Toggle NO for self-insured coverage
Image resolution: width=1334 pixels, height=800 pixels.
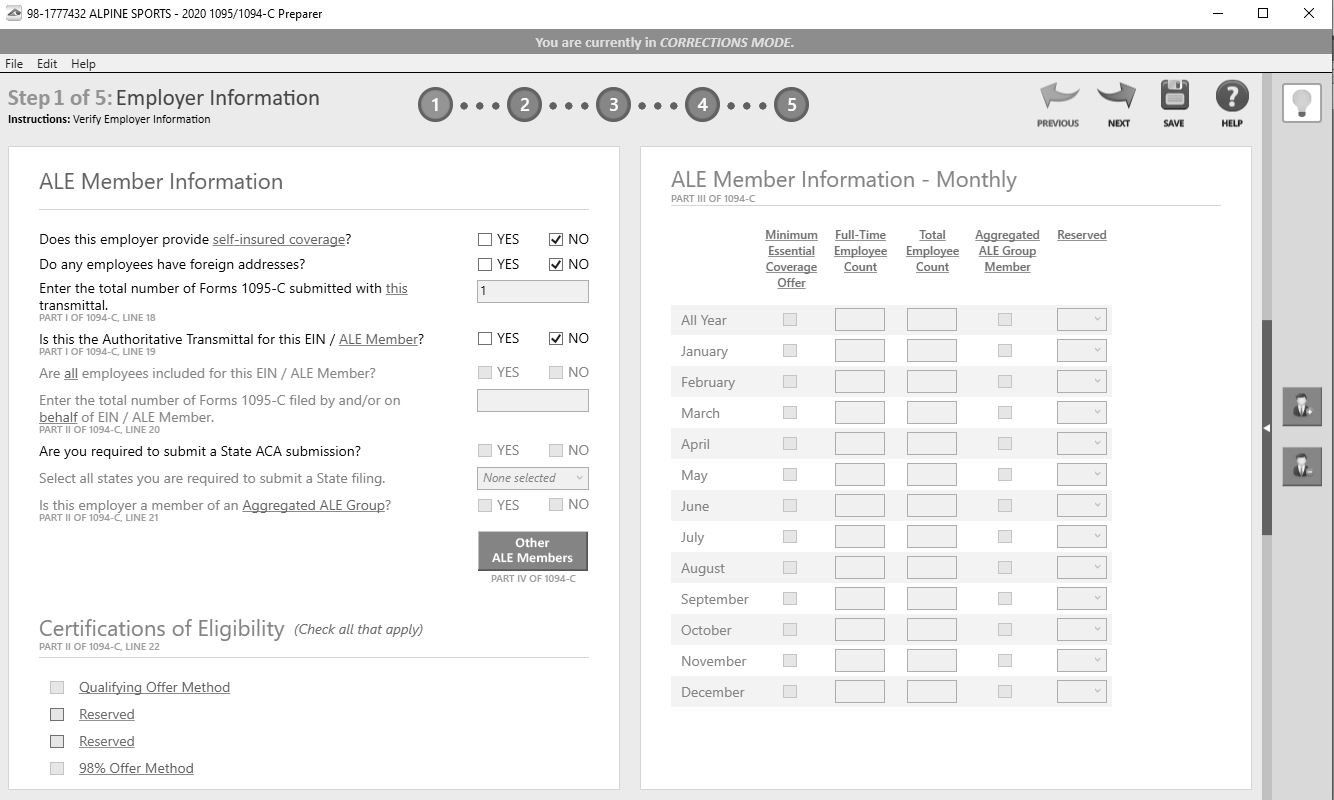556,239
